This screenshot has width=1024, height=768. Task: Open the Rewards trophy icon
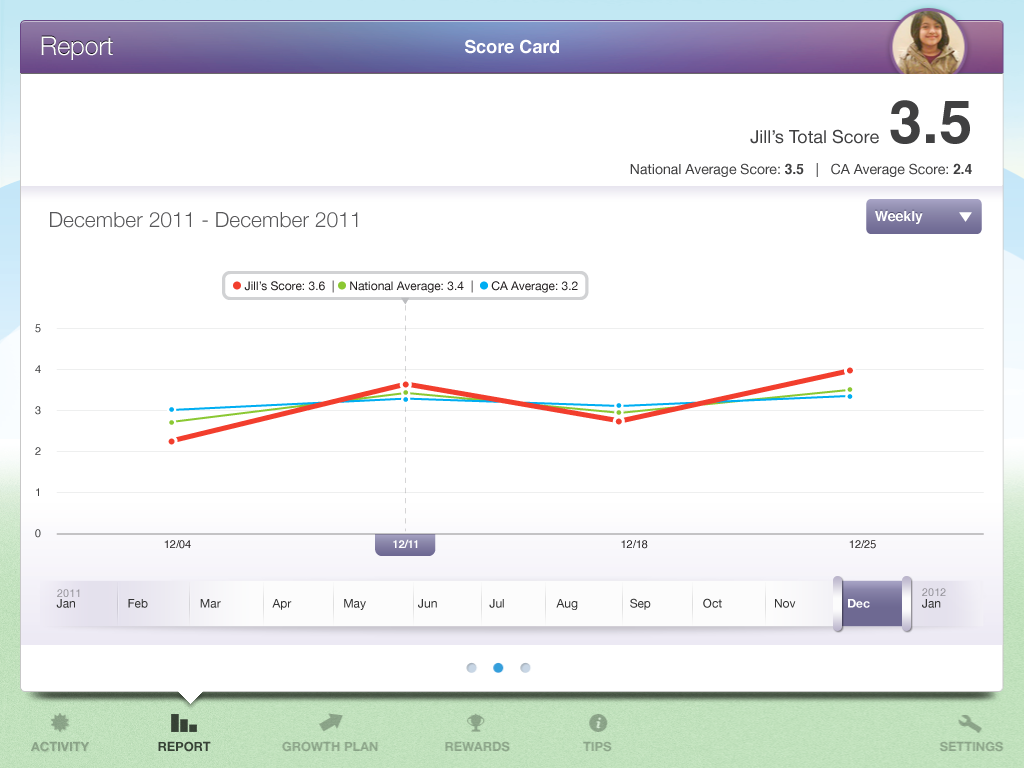point(475,722)
